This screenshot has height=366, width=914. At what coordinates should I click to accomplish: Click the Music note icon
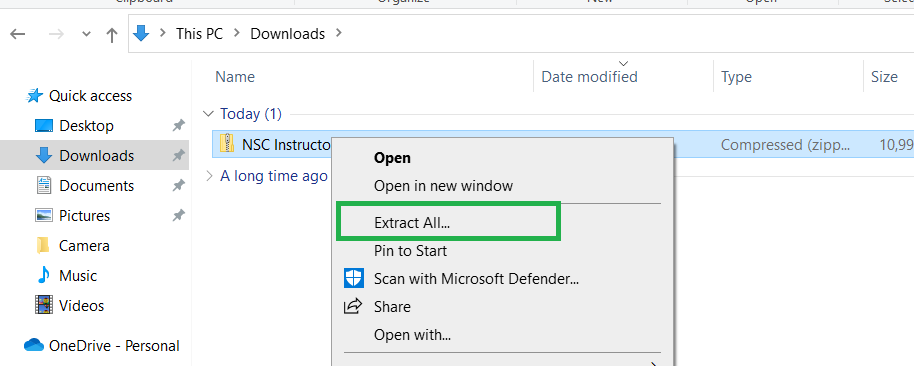click(x=44, y=275)
